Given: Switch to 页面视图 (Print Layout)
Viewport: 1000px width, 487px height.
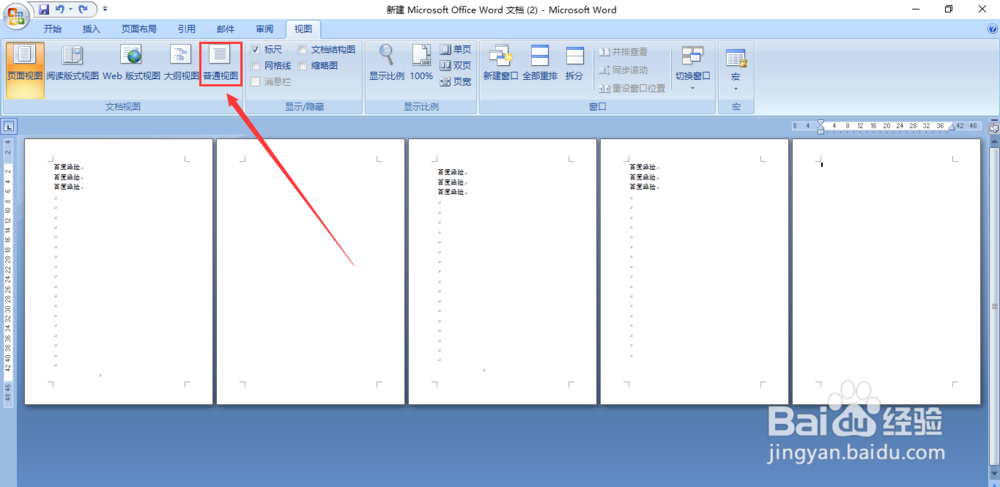Looking at the screenshot, I should coord(26,70).
